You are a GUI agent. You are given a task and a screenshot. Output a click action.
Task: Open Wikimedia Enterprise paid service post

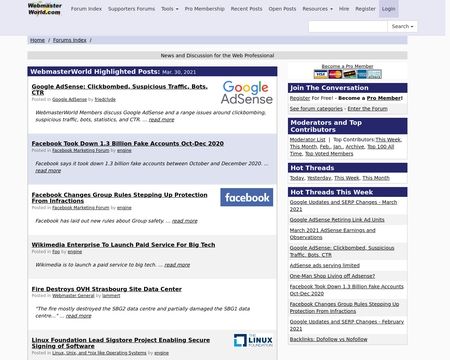(123, 245)
